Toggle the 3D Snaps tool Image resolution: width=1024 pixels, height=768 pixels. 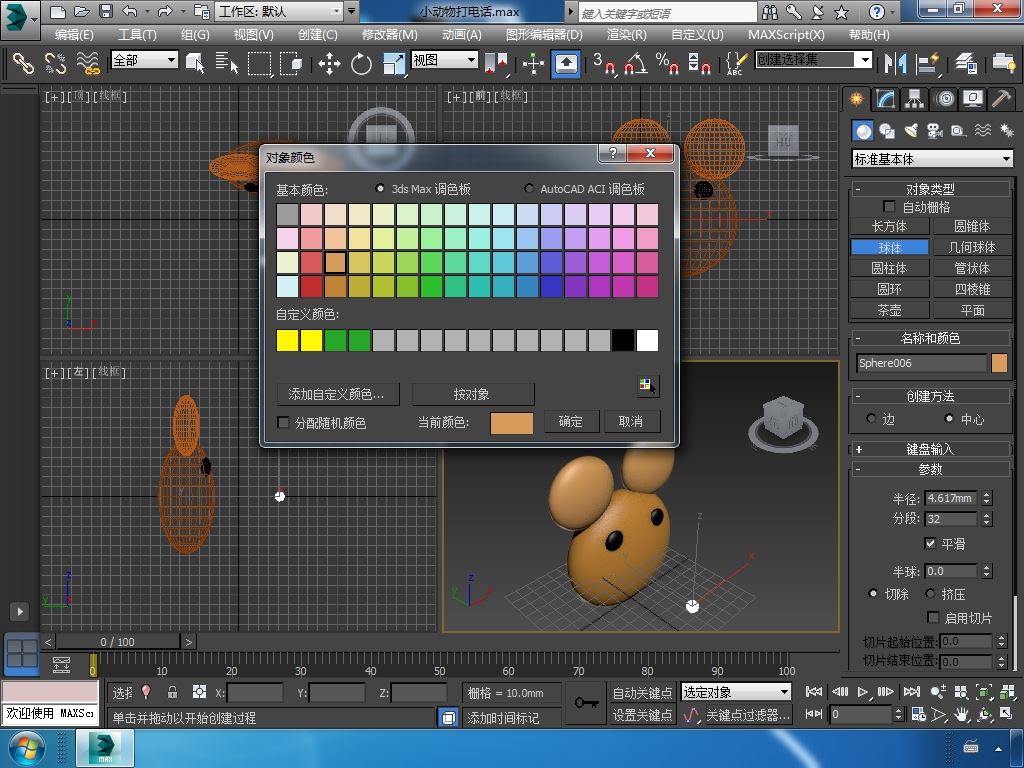(x=604, y=63)
